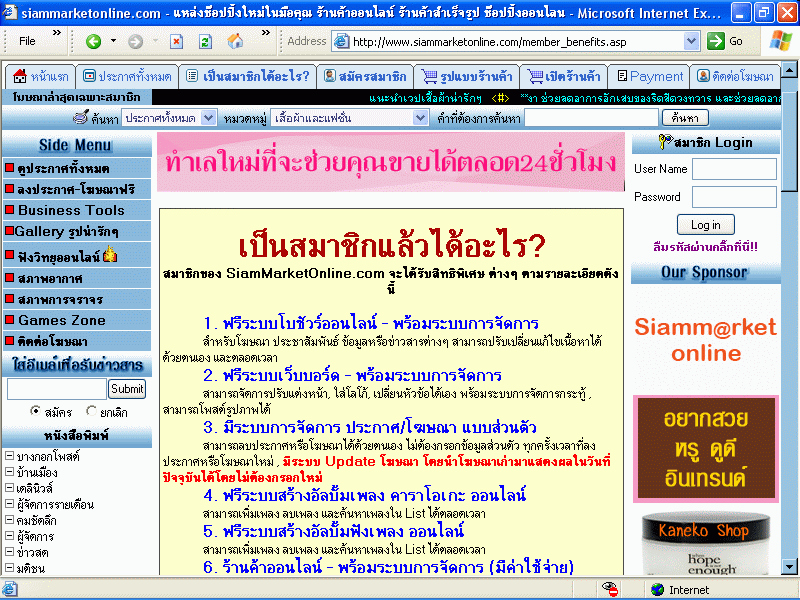The height and width of the screenshot is (600, 800).
Task: Open Business Tools in the Side Menu
Action: point(71,210)
